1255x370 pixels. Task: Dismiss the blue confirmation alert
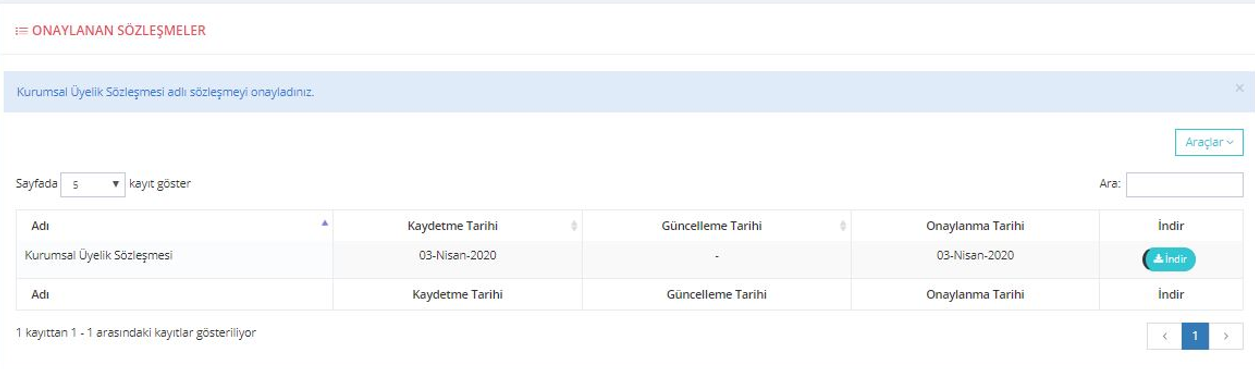(1239, 88)
